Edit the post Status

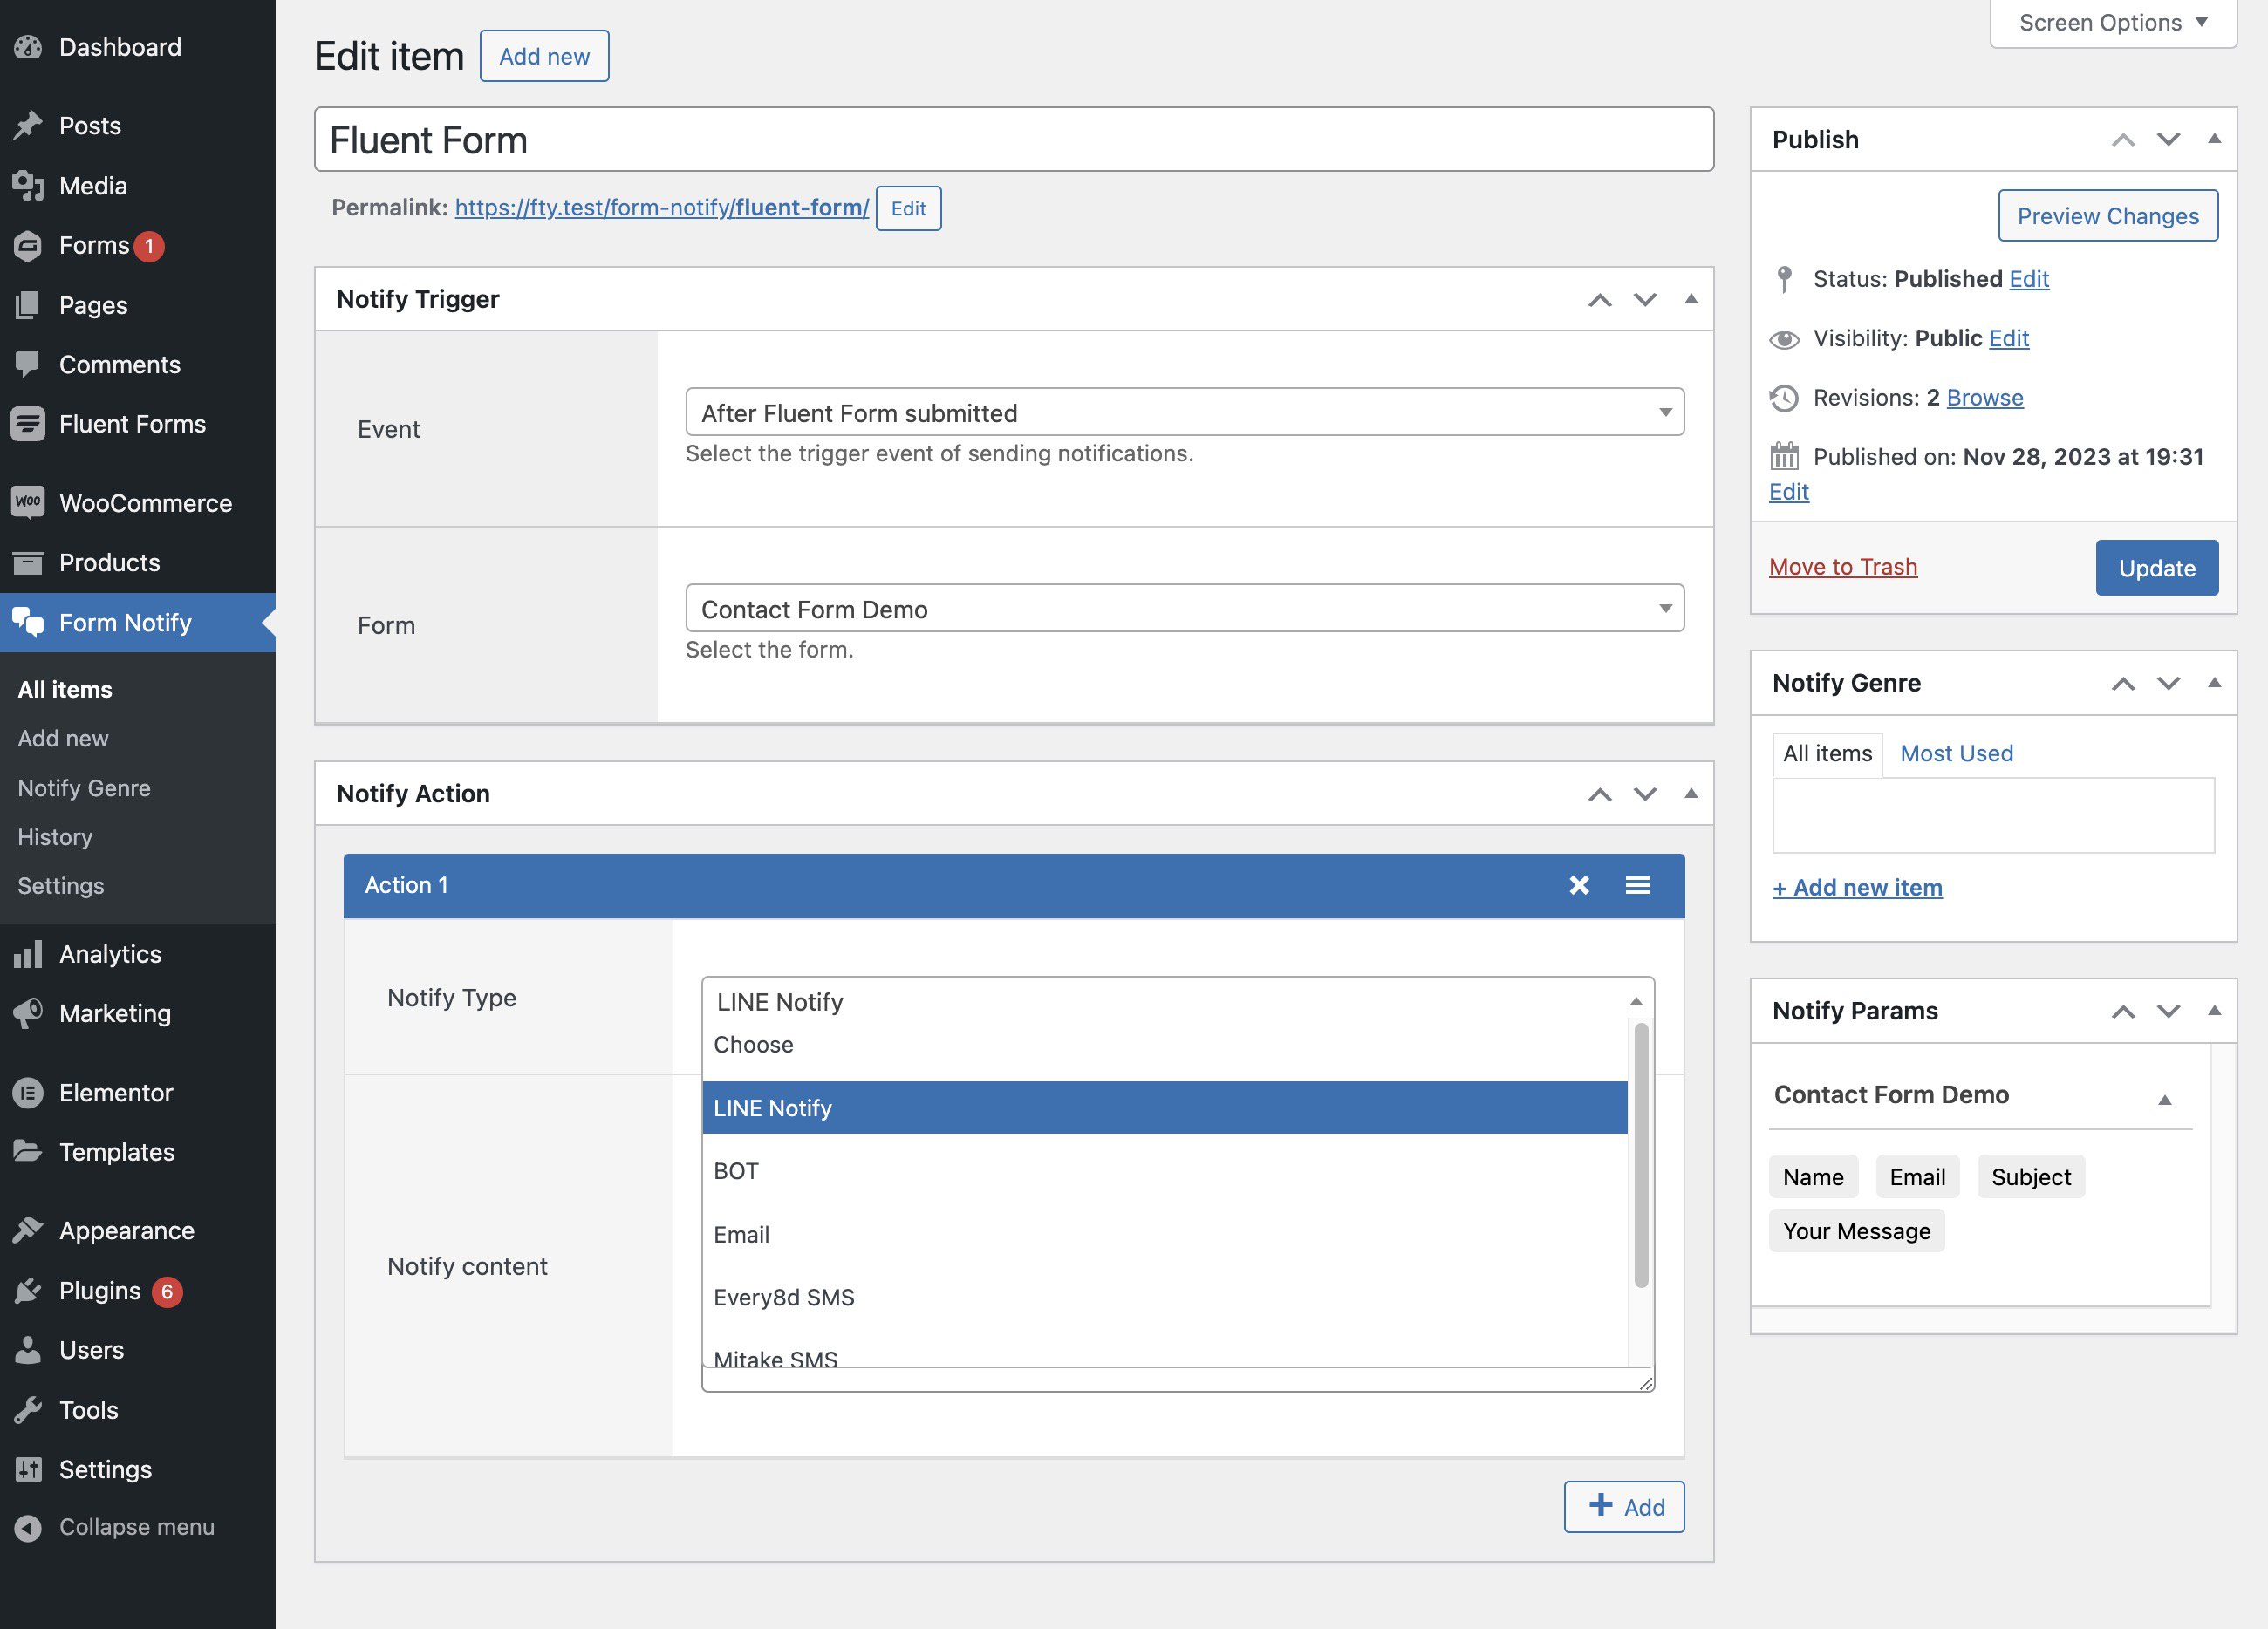click(2029, 278)
